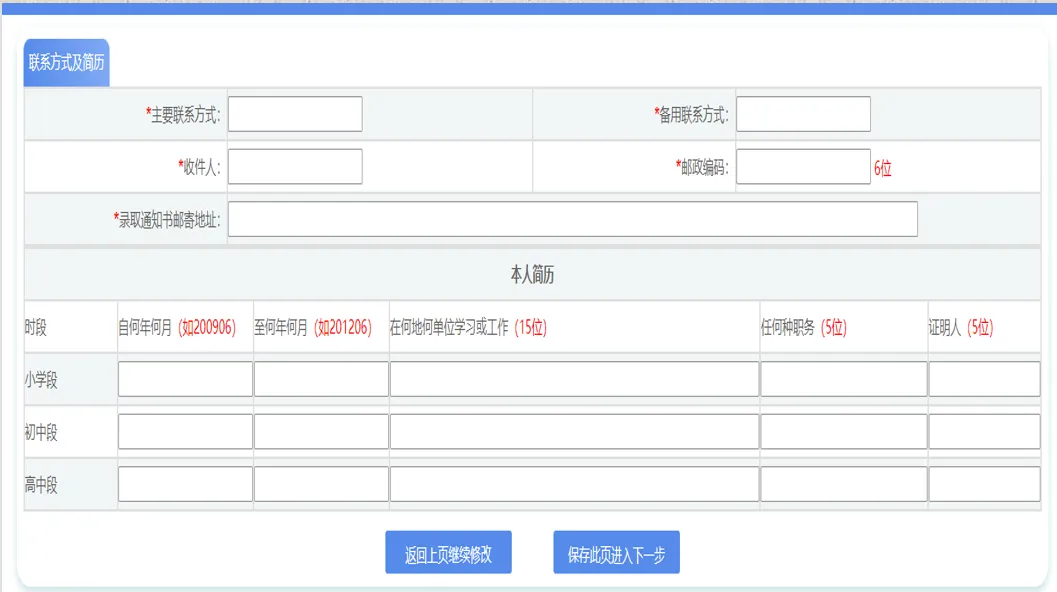
Task: Click the 备用联系方式 input field
Action: coord(803,114)
